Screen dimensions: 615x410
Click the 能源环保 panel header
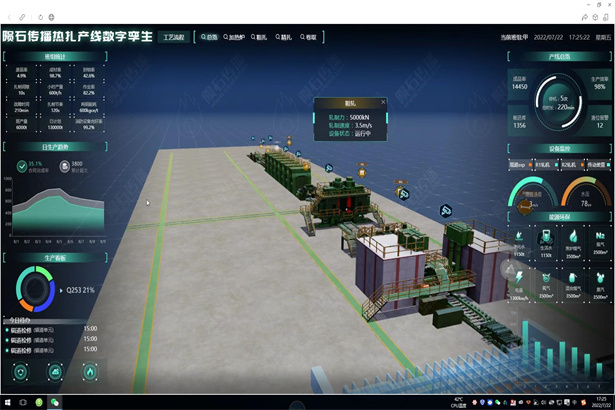(x=559, y=217)
